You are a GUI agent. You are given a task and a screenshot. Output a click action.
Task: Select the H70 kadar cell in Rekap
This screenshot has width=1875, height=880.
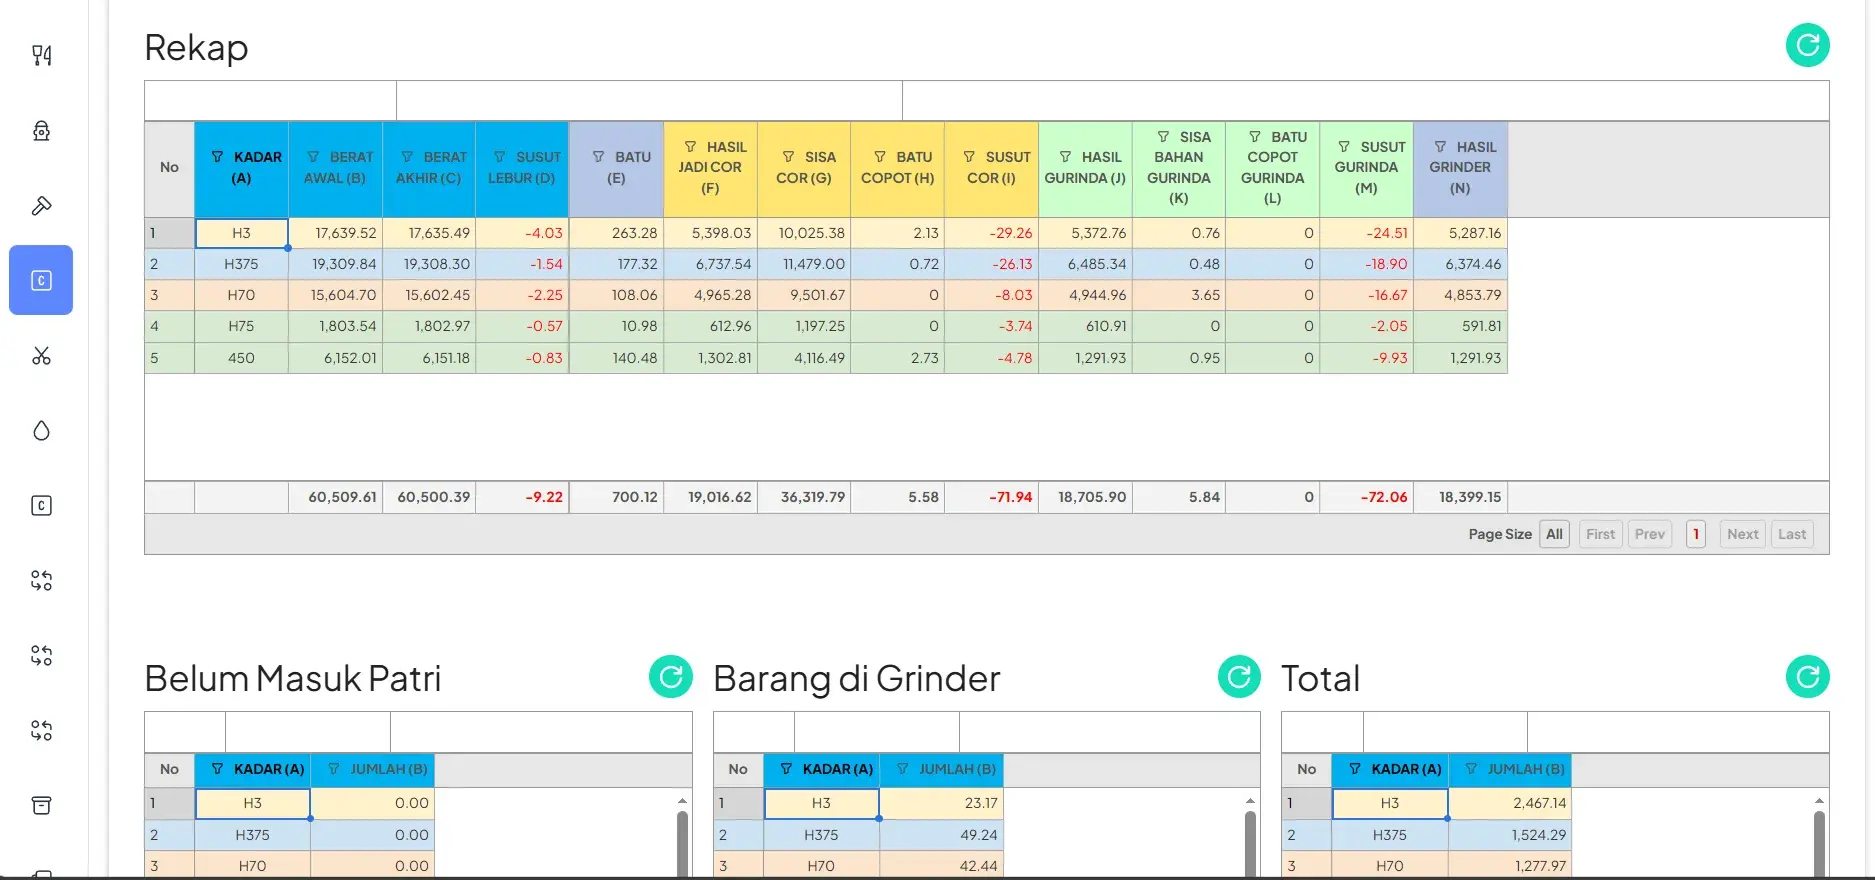click(x=241, y=295)
